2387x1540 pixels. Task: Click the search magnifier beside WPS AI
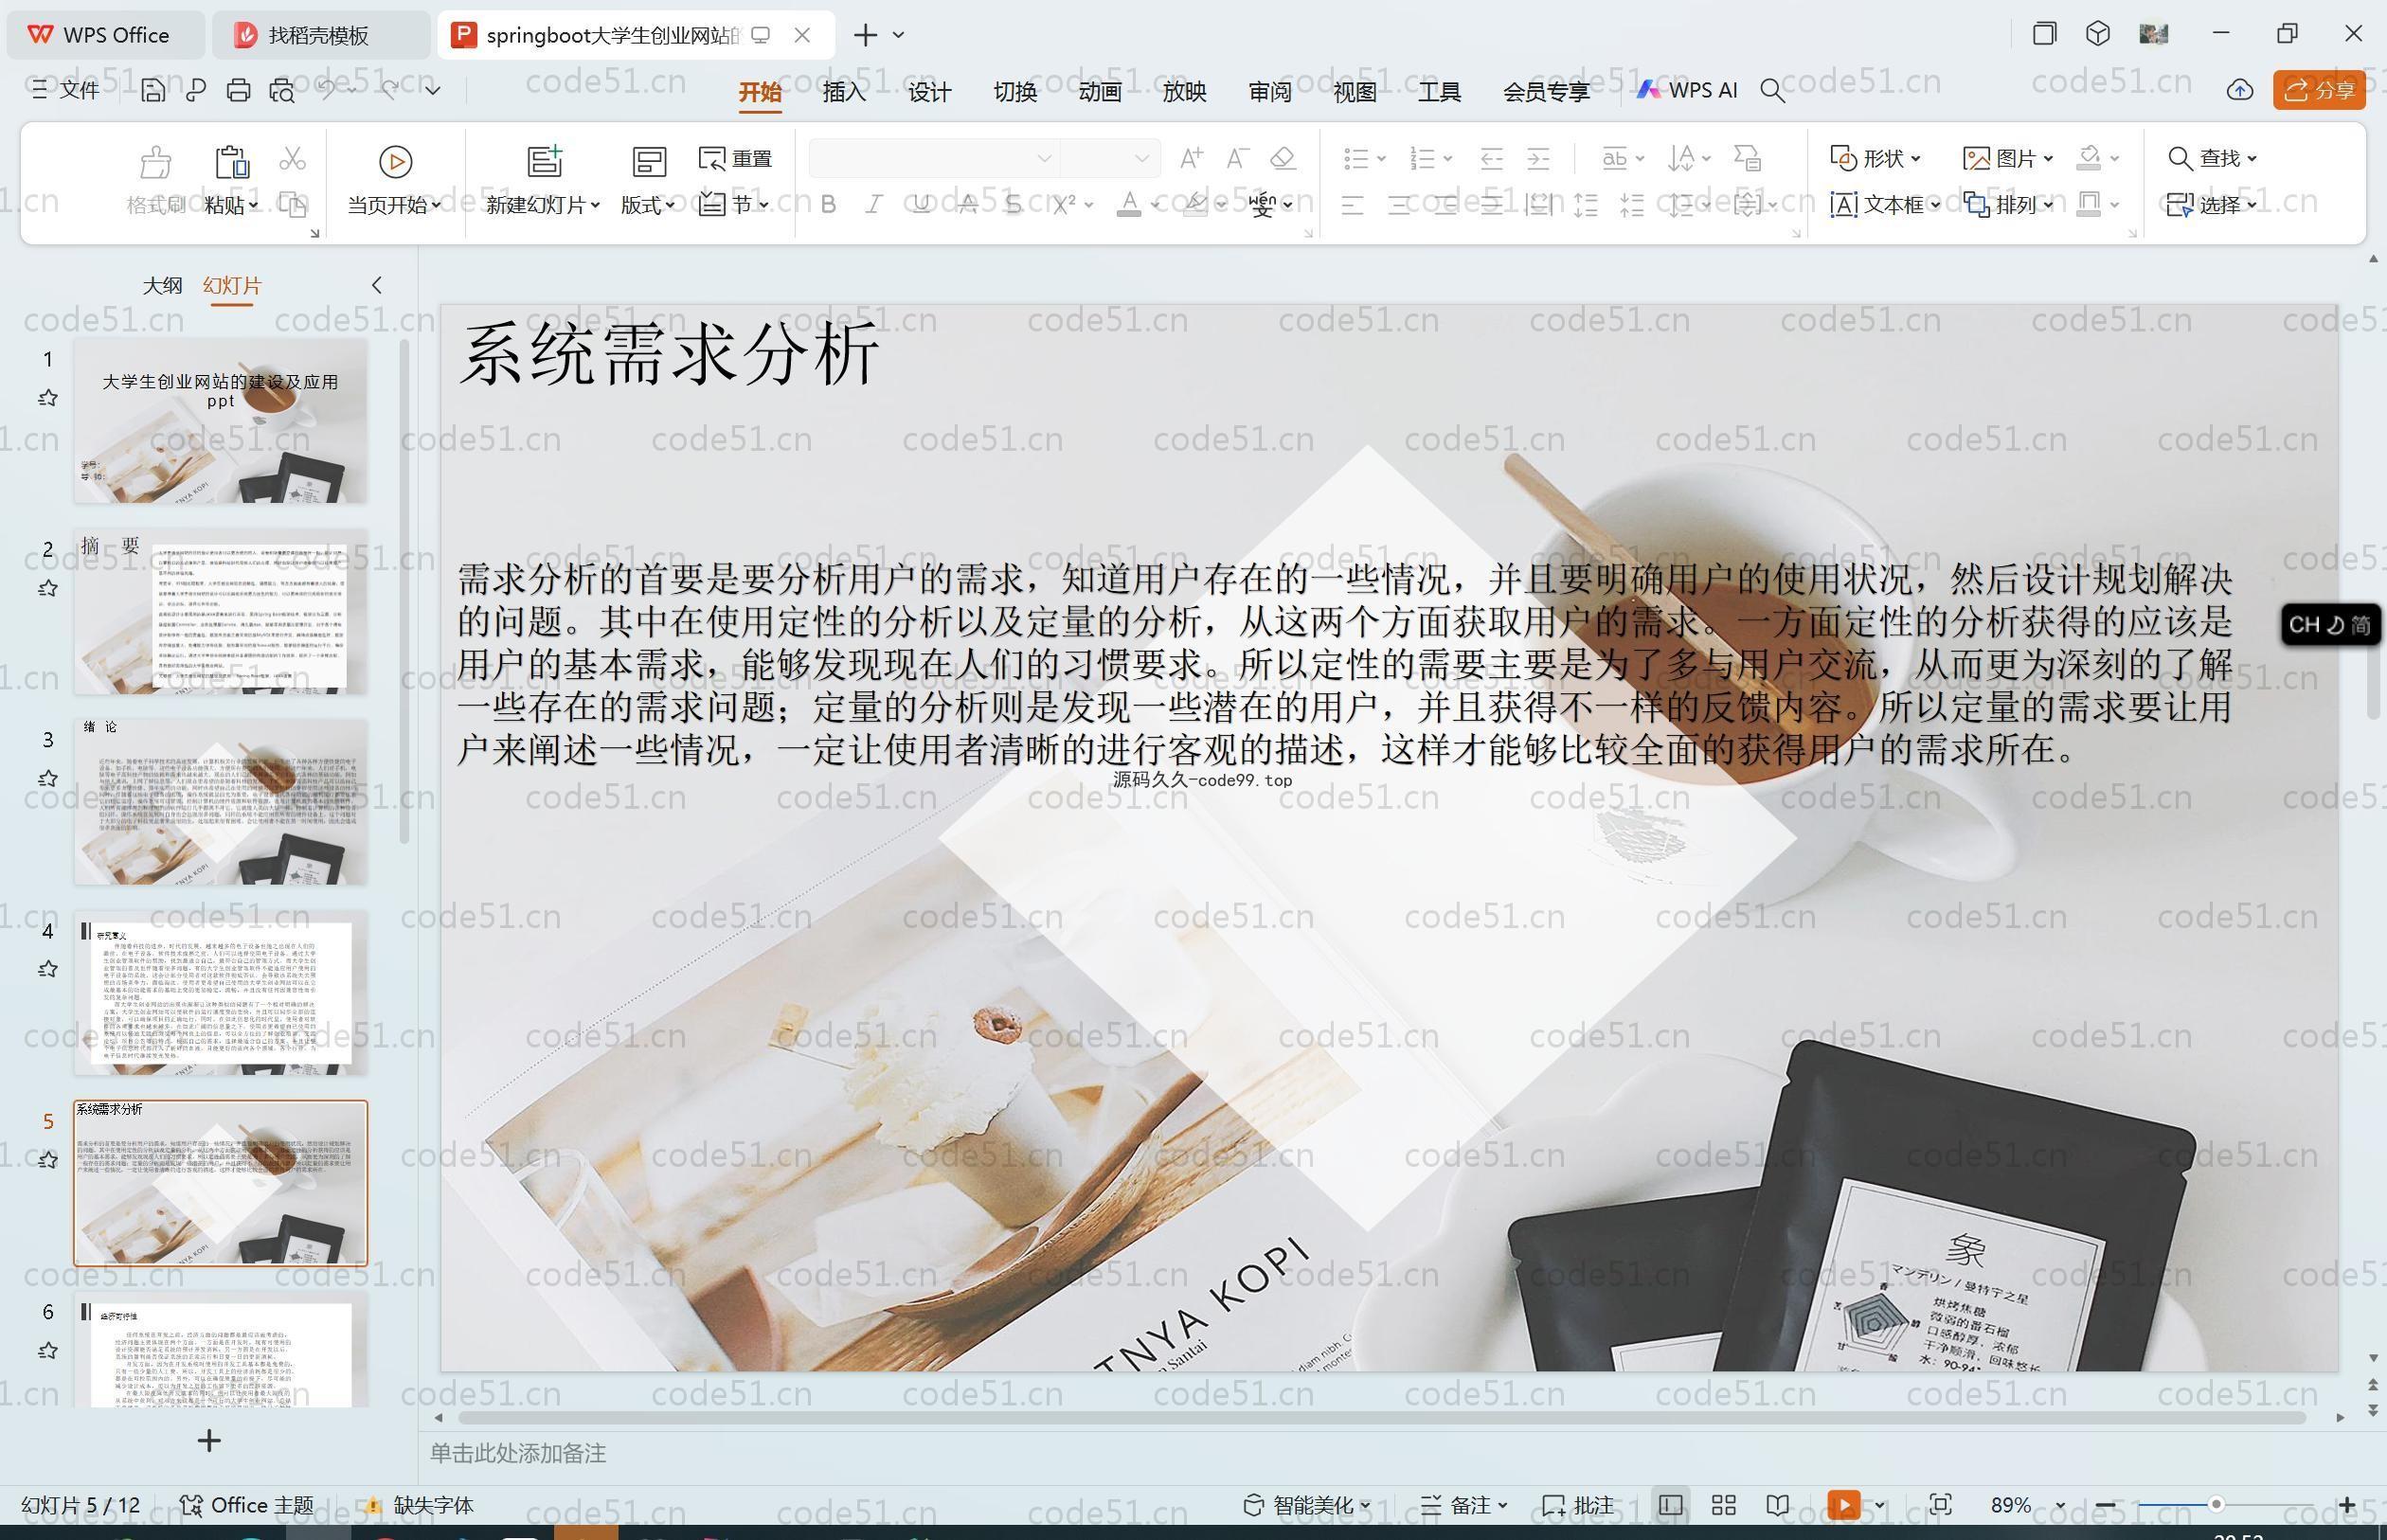(1772, 91)
